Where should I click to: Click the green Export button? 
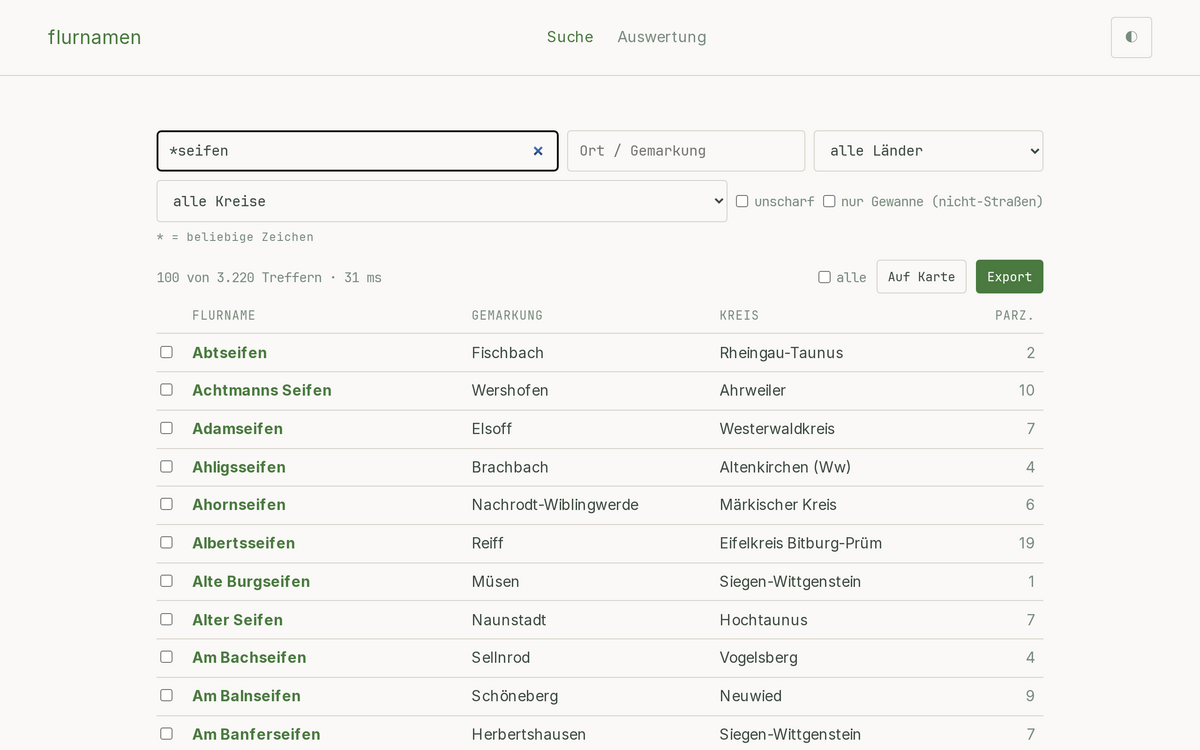(x=1009, y=277)
